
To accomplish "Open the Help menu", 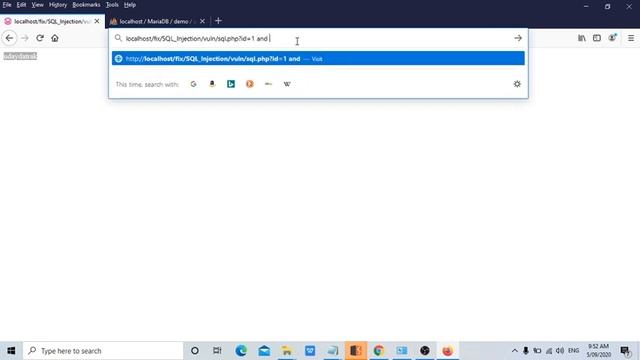I will [x=130, y=5].
